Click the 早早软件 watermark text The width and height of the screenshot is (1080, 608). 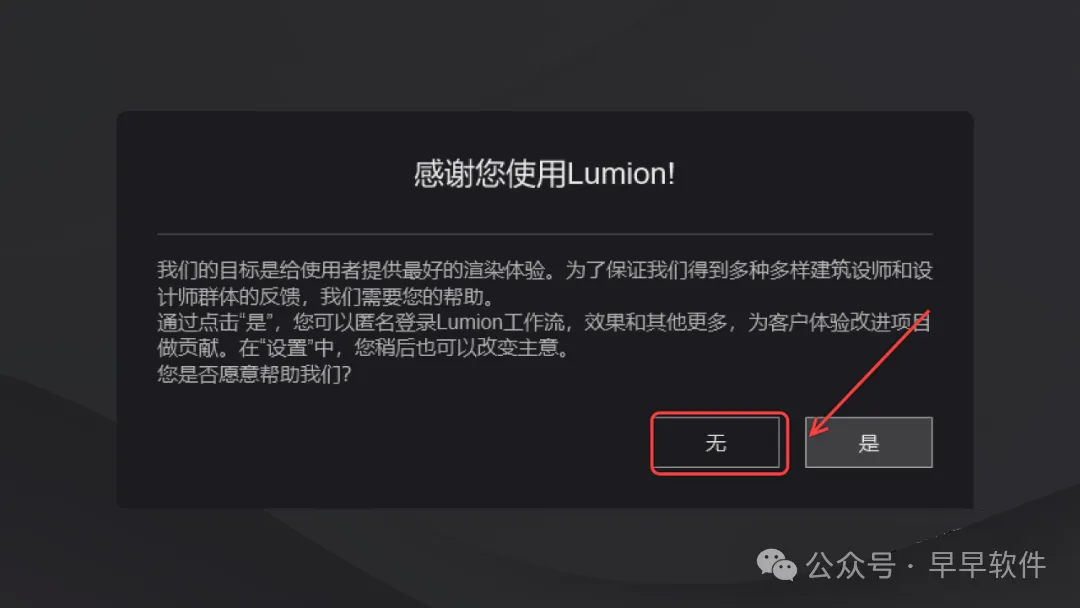point(987,565)
